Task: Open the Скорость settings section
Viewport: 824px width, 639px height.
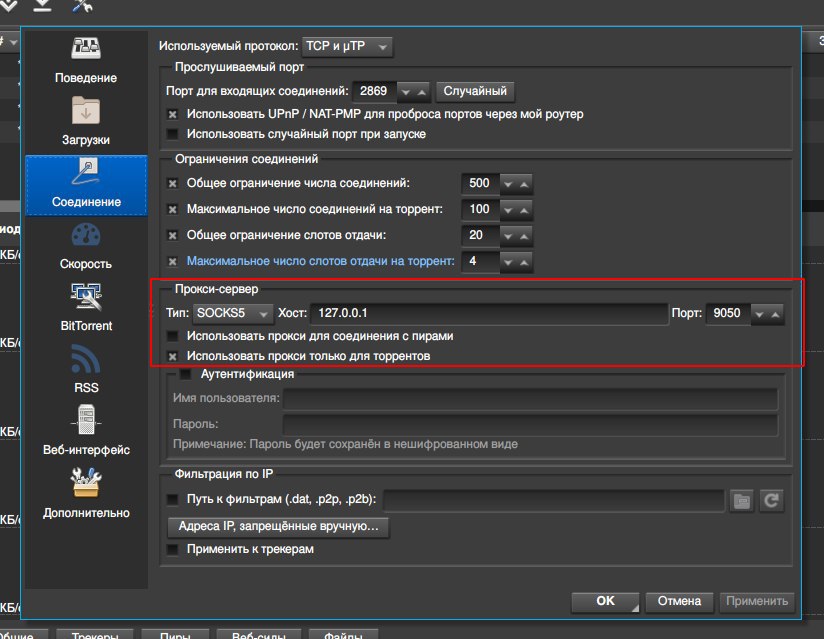Action: click(86, 245)
